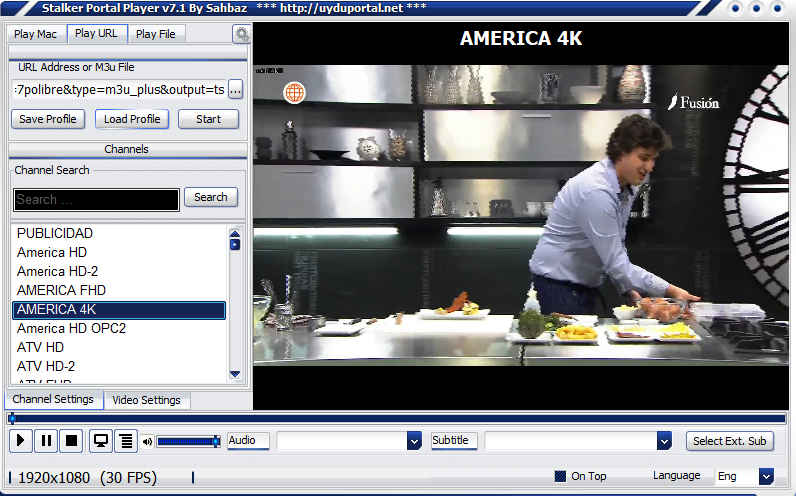The height and width of the screenshot is (496, 796).
Task: Open the Audio track dropdown
Action: [414, 441]
